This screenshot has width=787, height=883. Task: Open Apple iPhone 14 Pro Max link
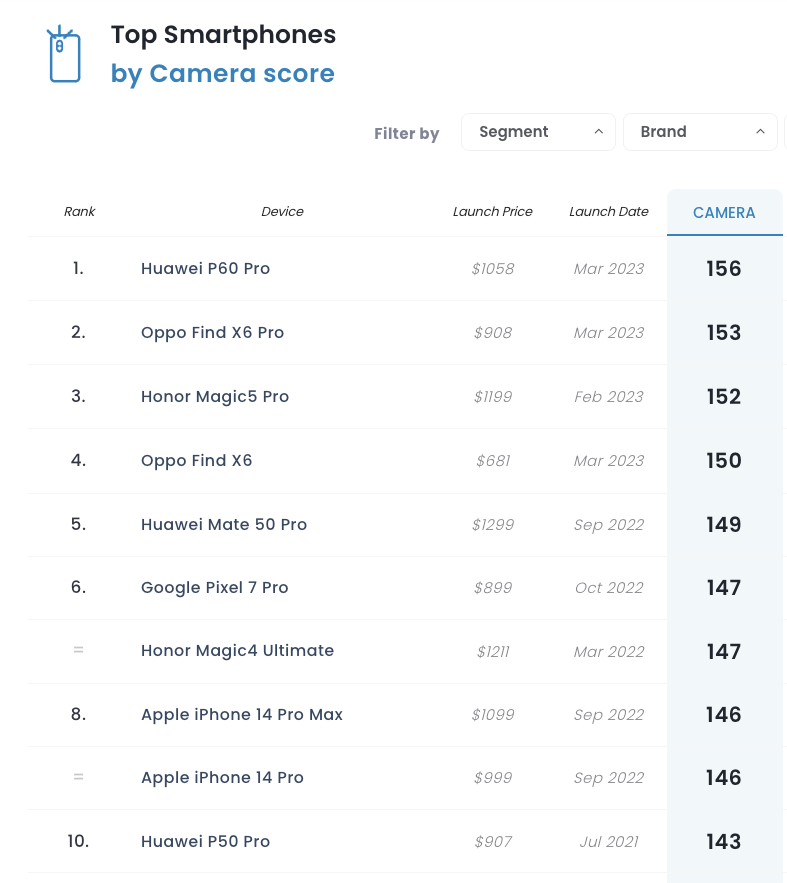coord(242,715)
